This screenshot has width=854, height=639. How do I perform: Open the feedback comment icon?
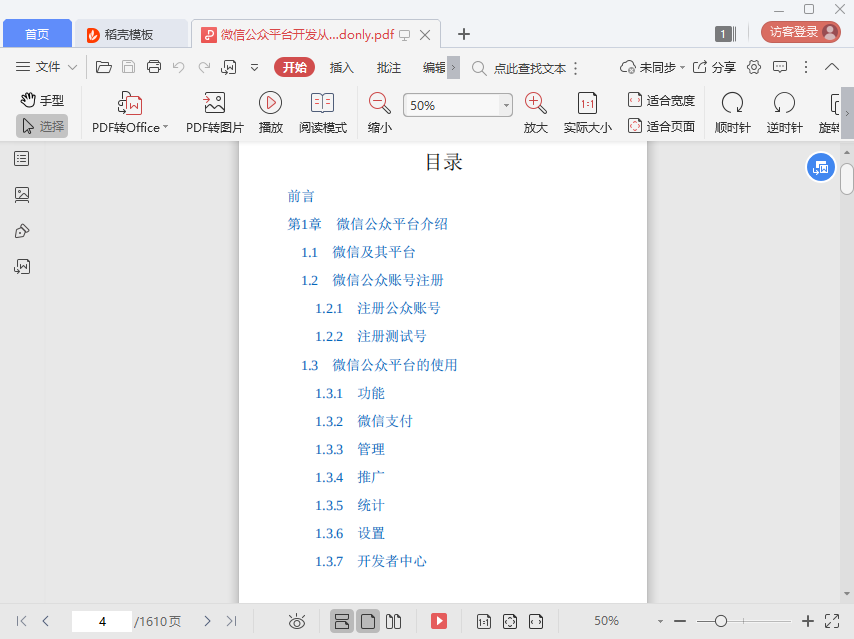coord(780,67)
